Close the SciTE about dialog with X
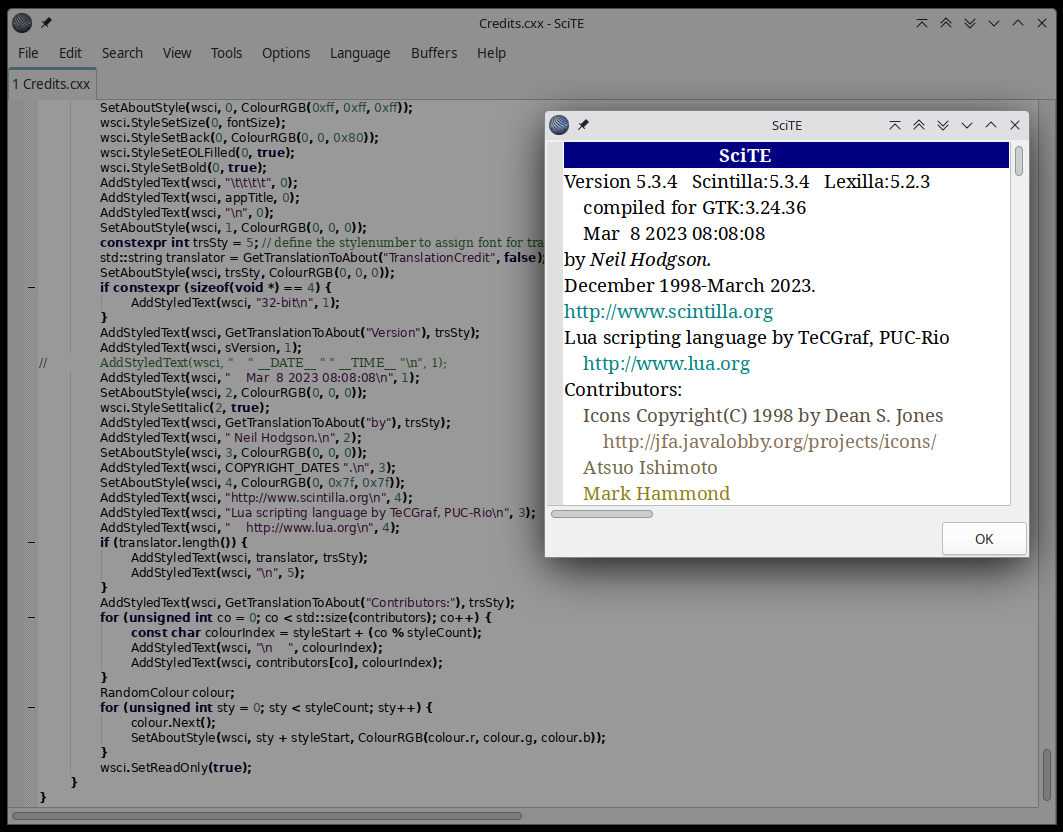The height and width of the screenshot is (832, 1063). pyautogui.click(x=1015, y=125)
